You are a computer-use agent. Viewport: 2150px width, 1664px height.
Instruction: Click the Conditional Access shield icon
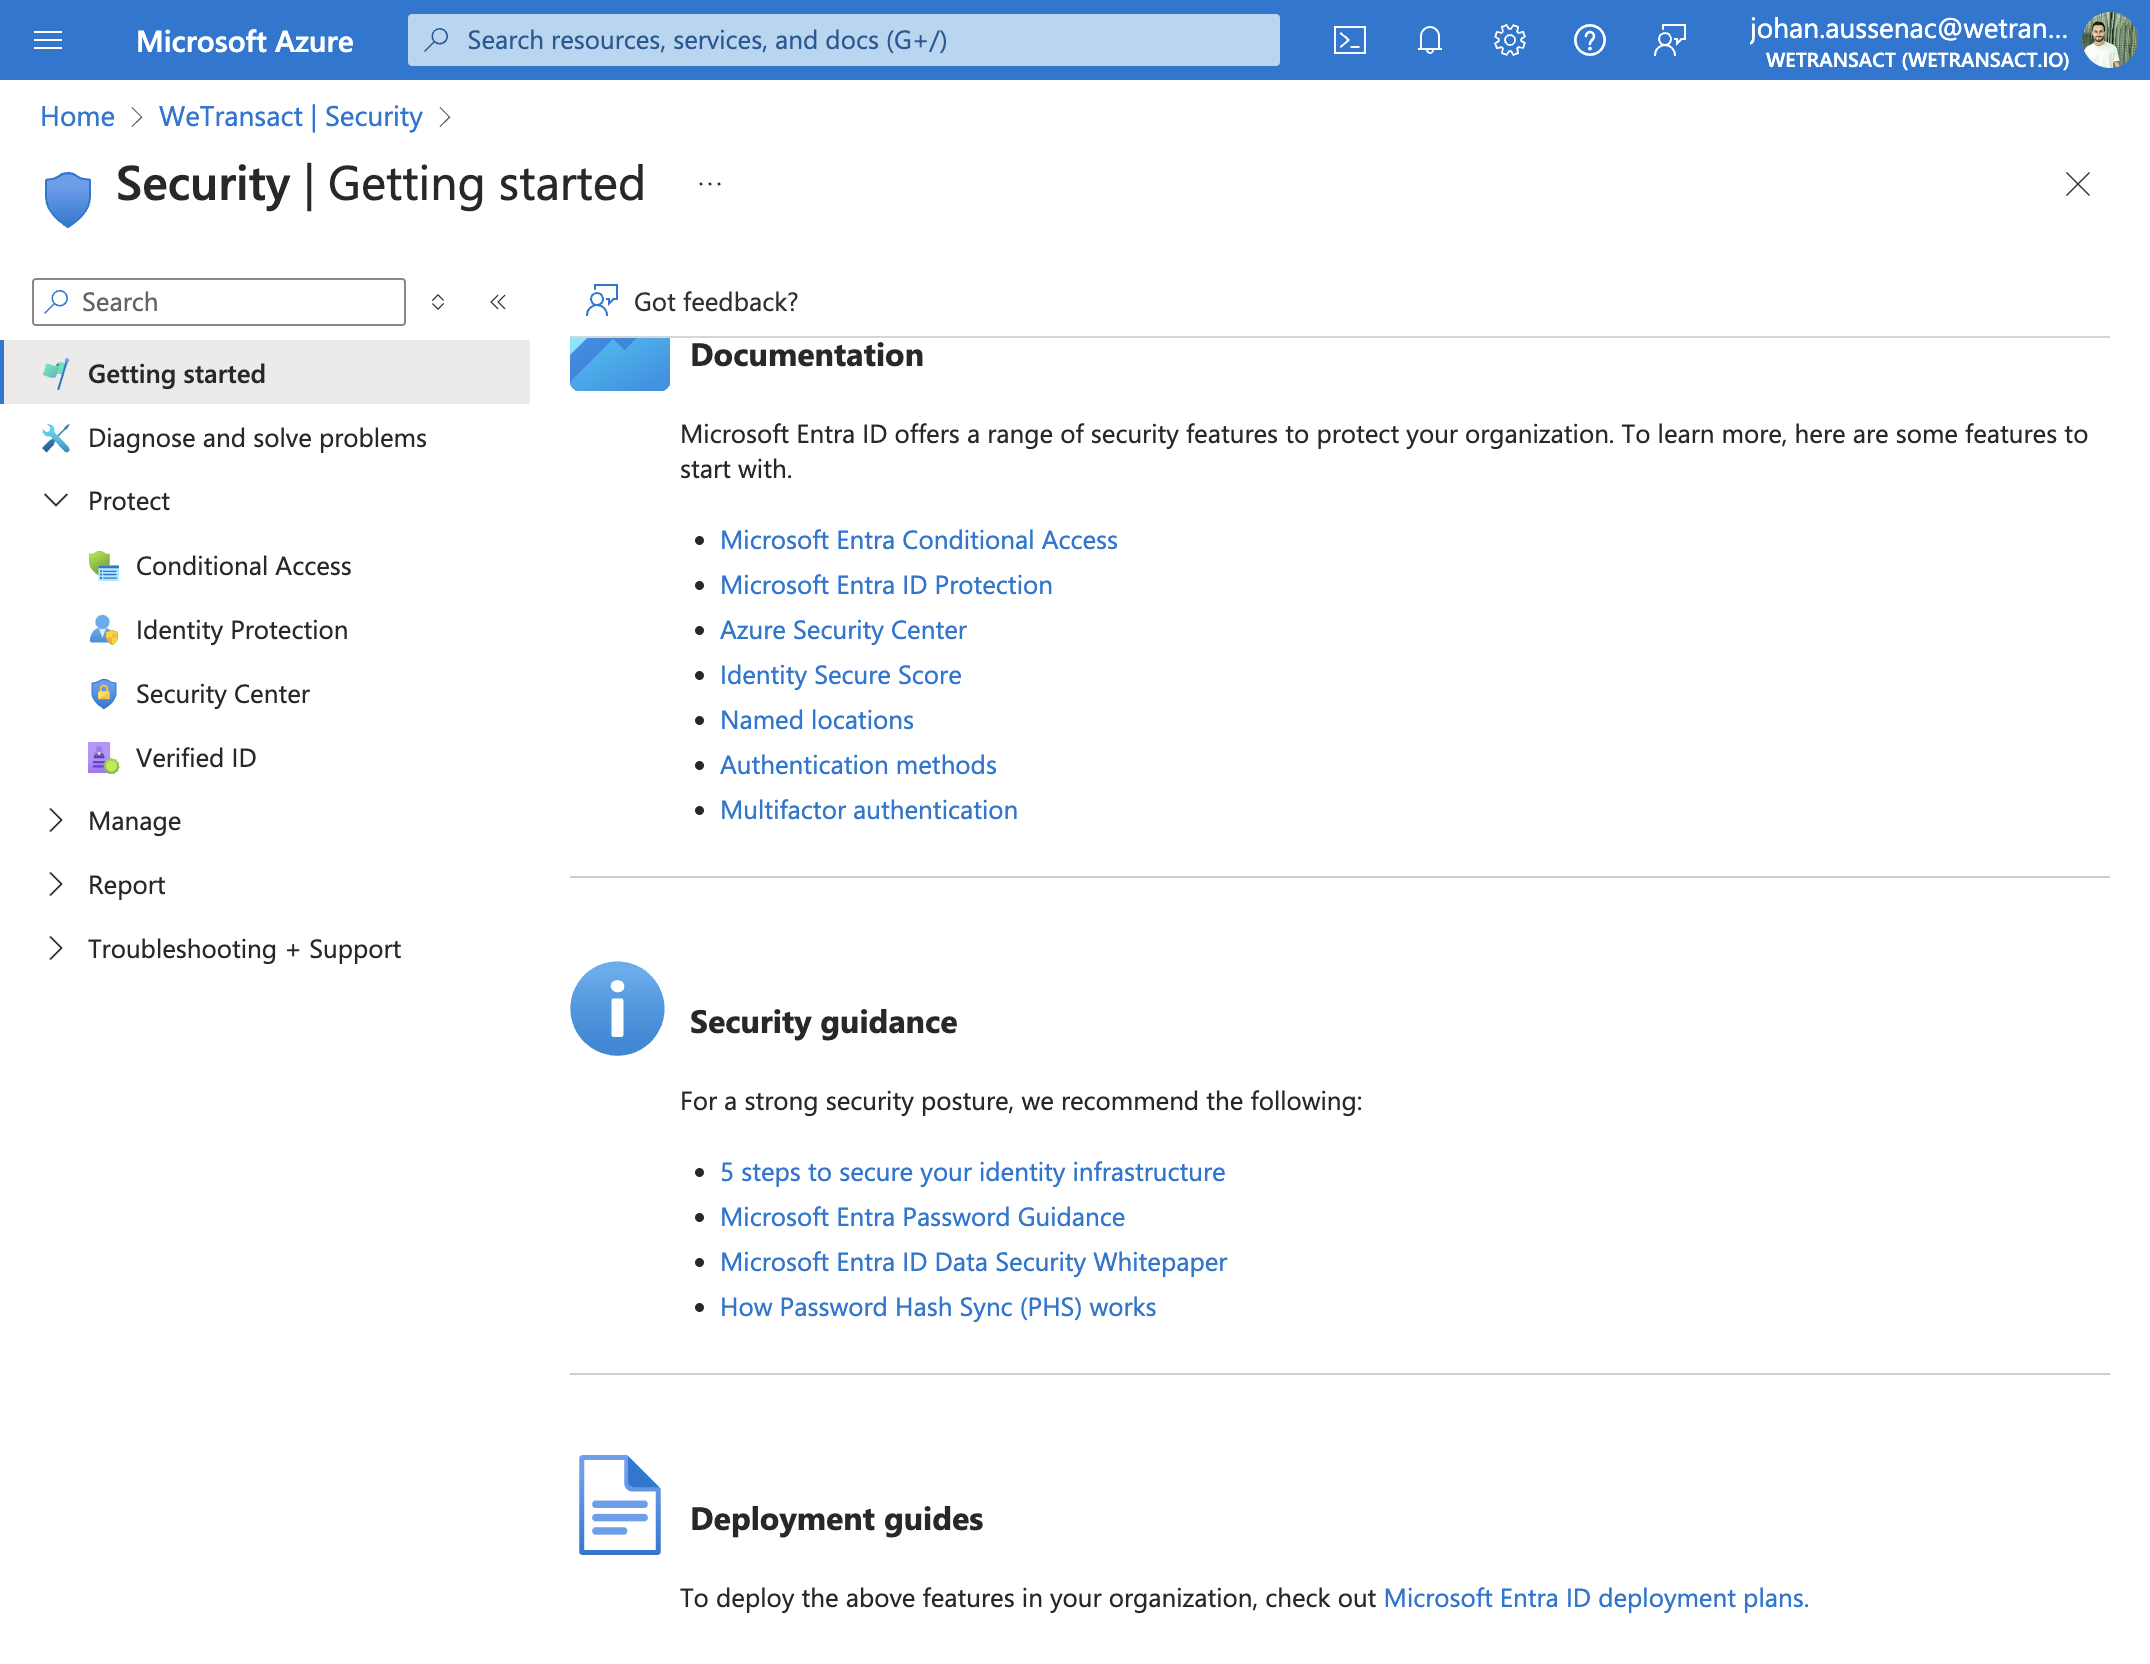pyautogui.click(x=104, y=566)
